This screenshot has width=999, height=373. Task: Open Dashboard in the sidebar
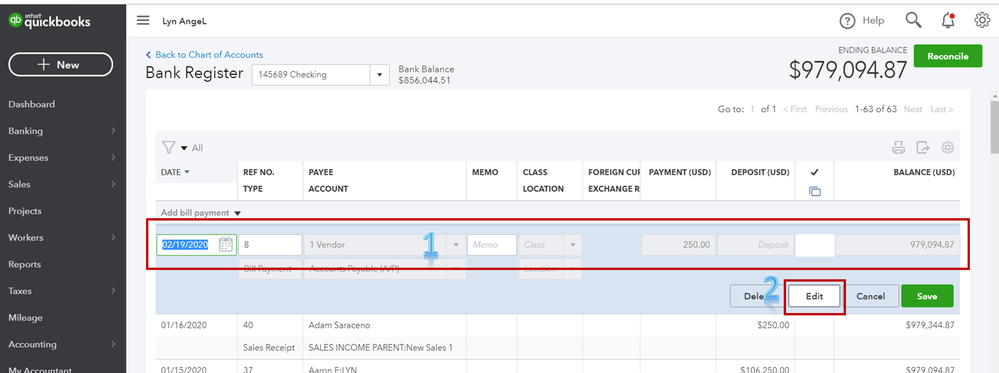[x=31, y=104]
